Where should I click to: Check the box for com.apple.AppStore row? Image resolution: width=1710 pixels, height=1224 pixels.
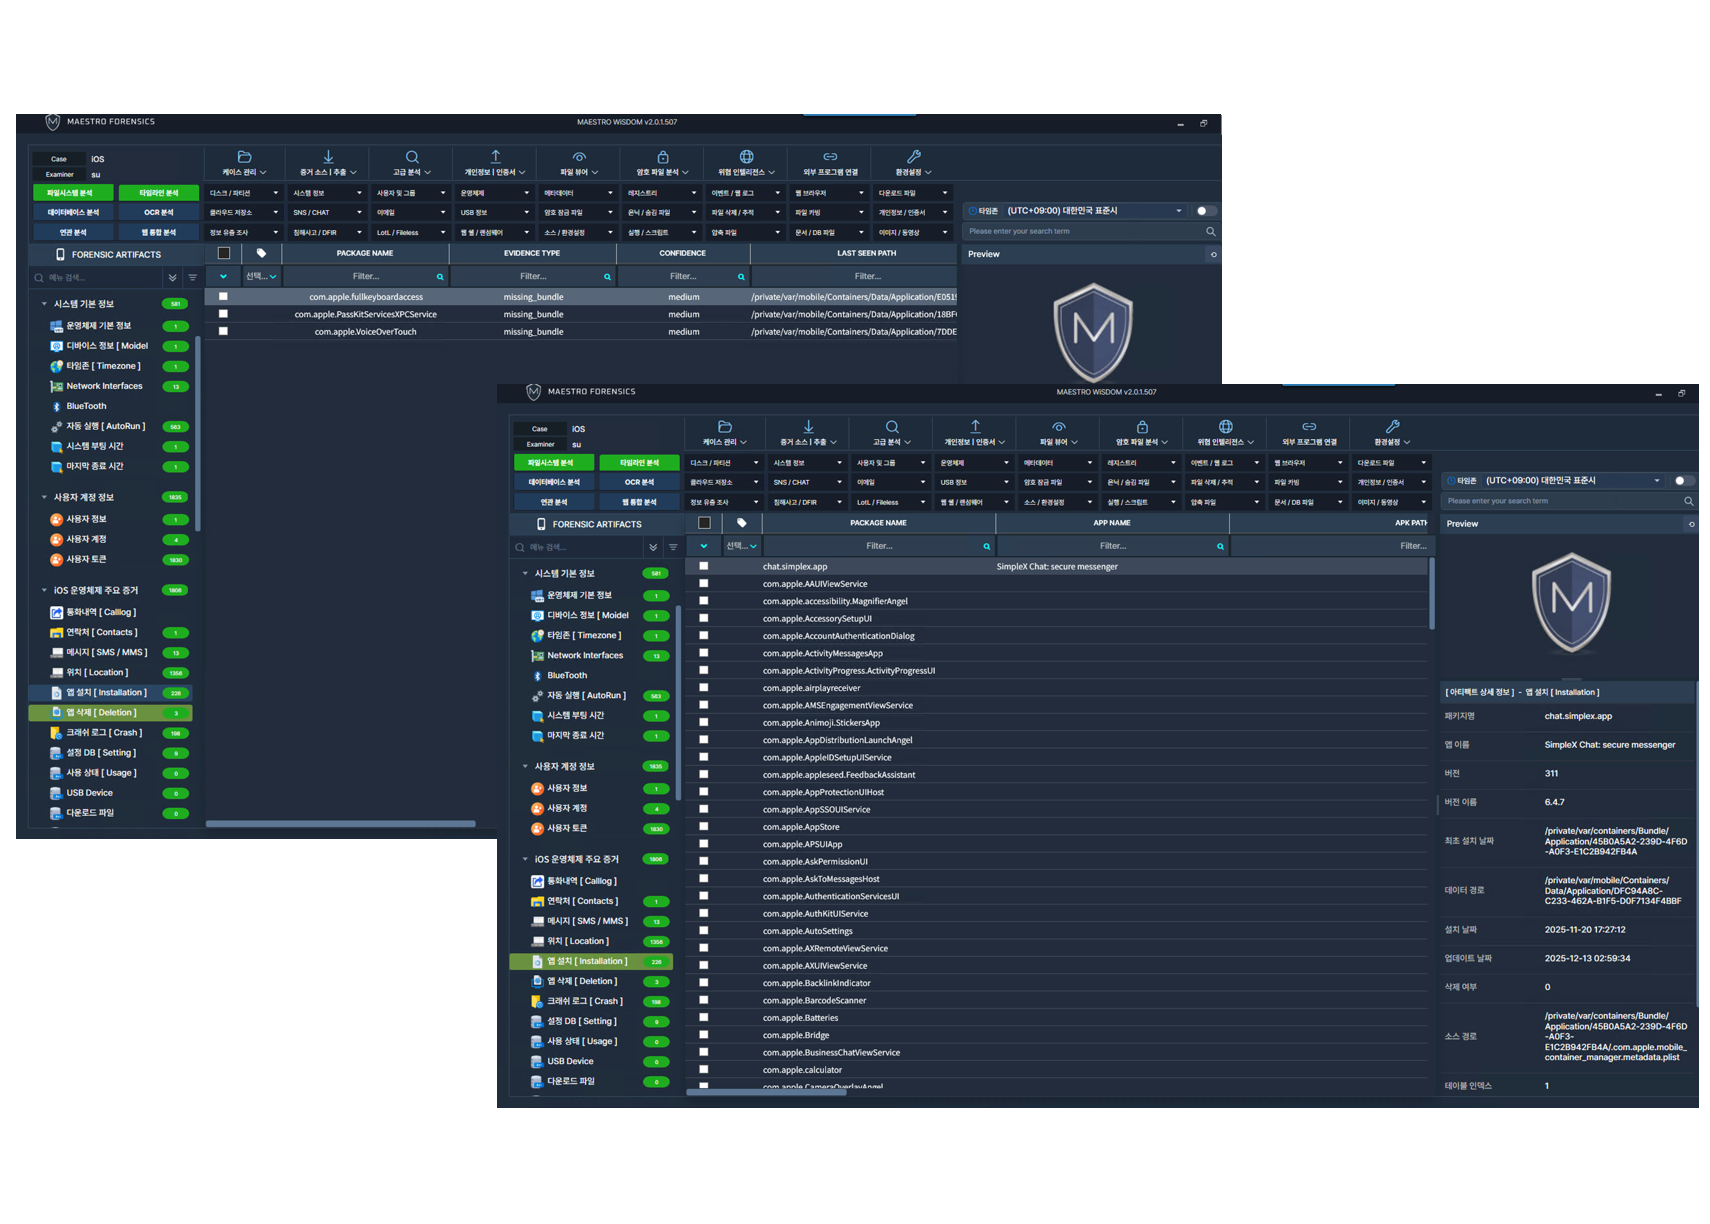(x=703, y=827)
